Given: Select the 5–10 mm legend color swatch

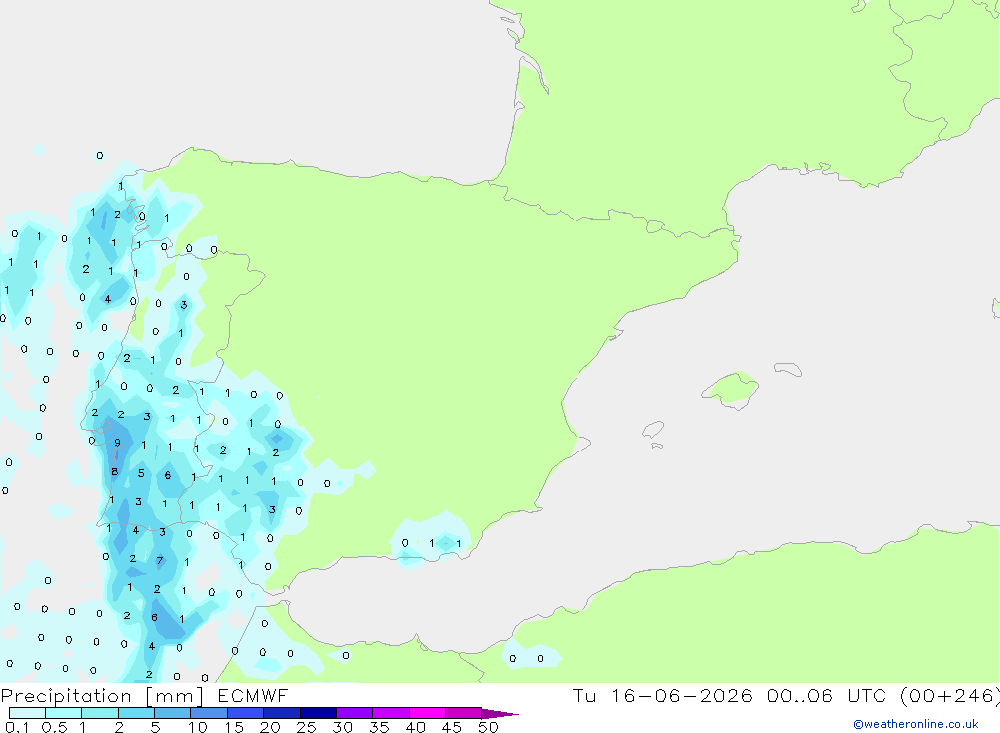Looking at the screenshot, I should (x=173, y=713).
